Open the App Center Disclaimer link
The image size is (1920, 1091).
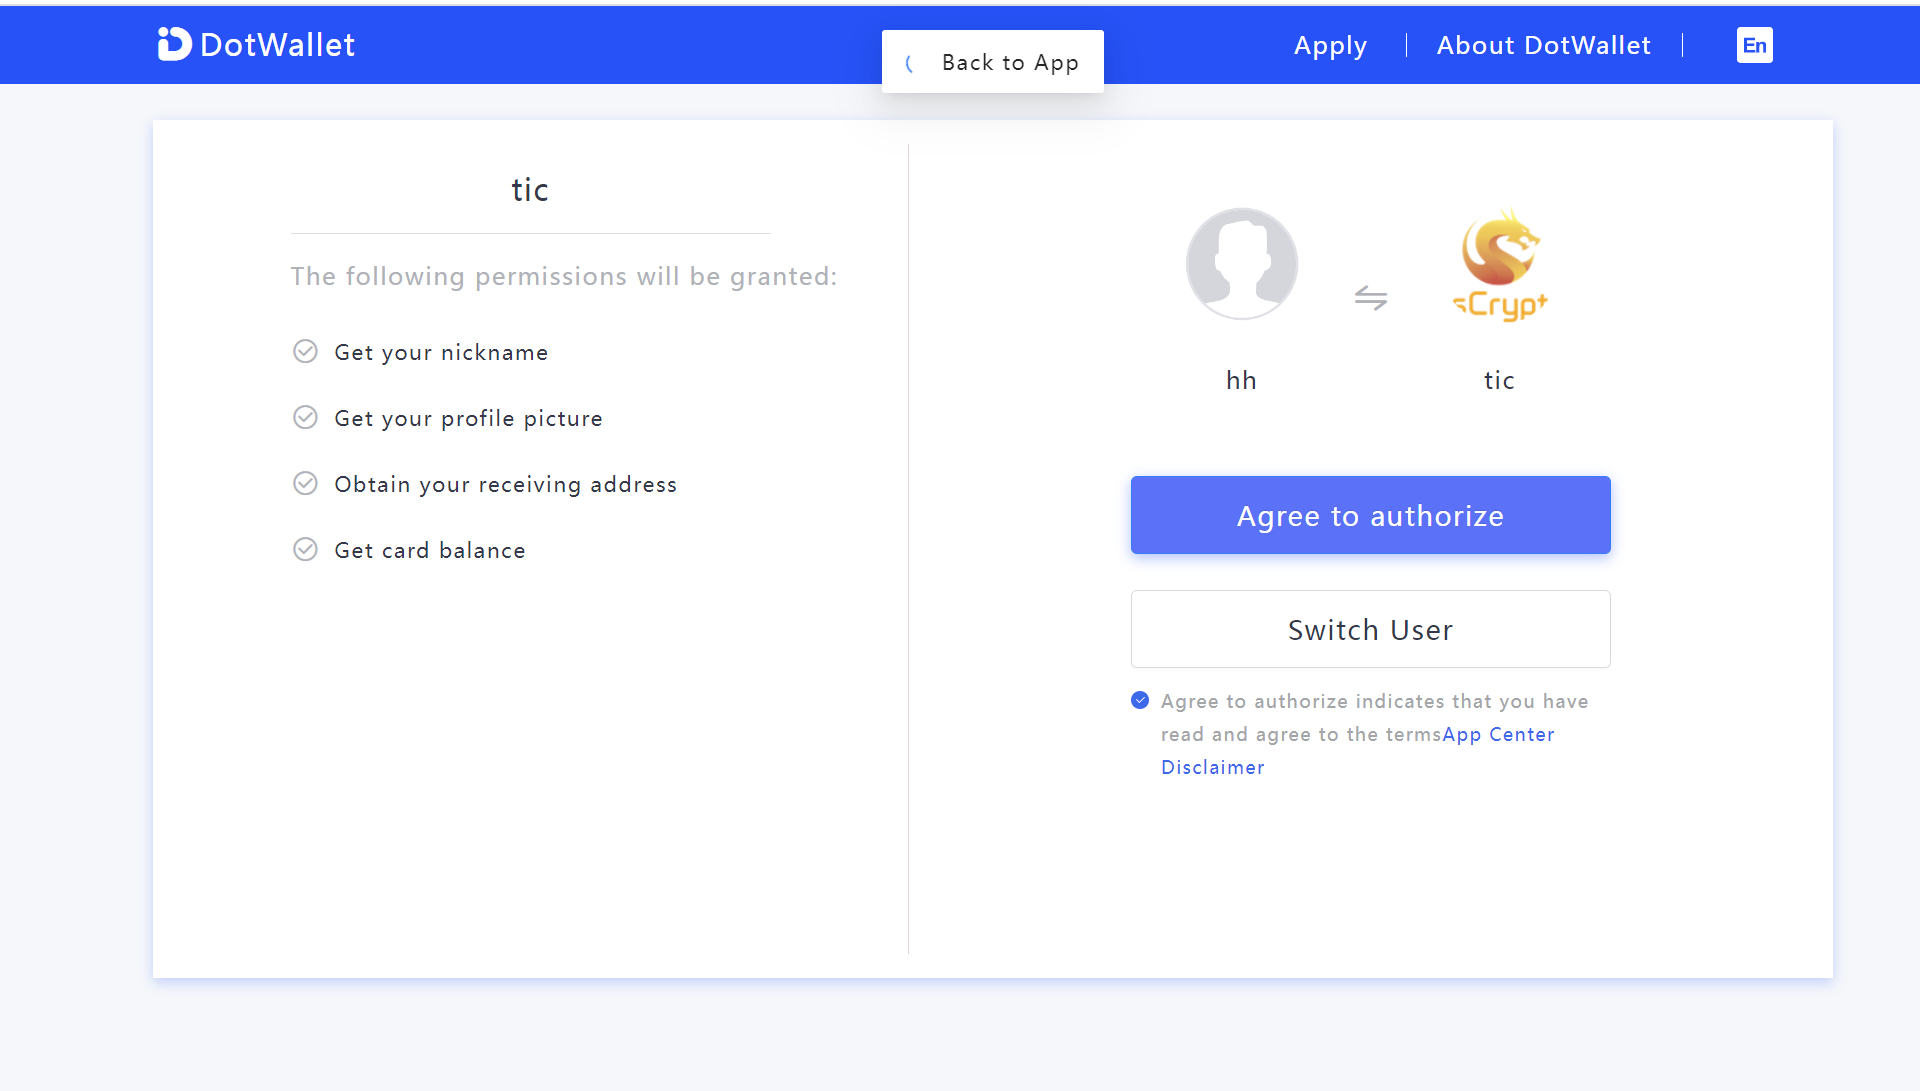[1497, 734]
